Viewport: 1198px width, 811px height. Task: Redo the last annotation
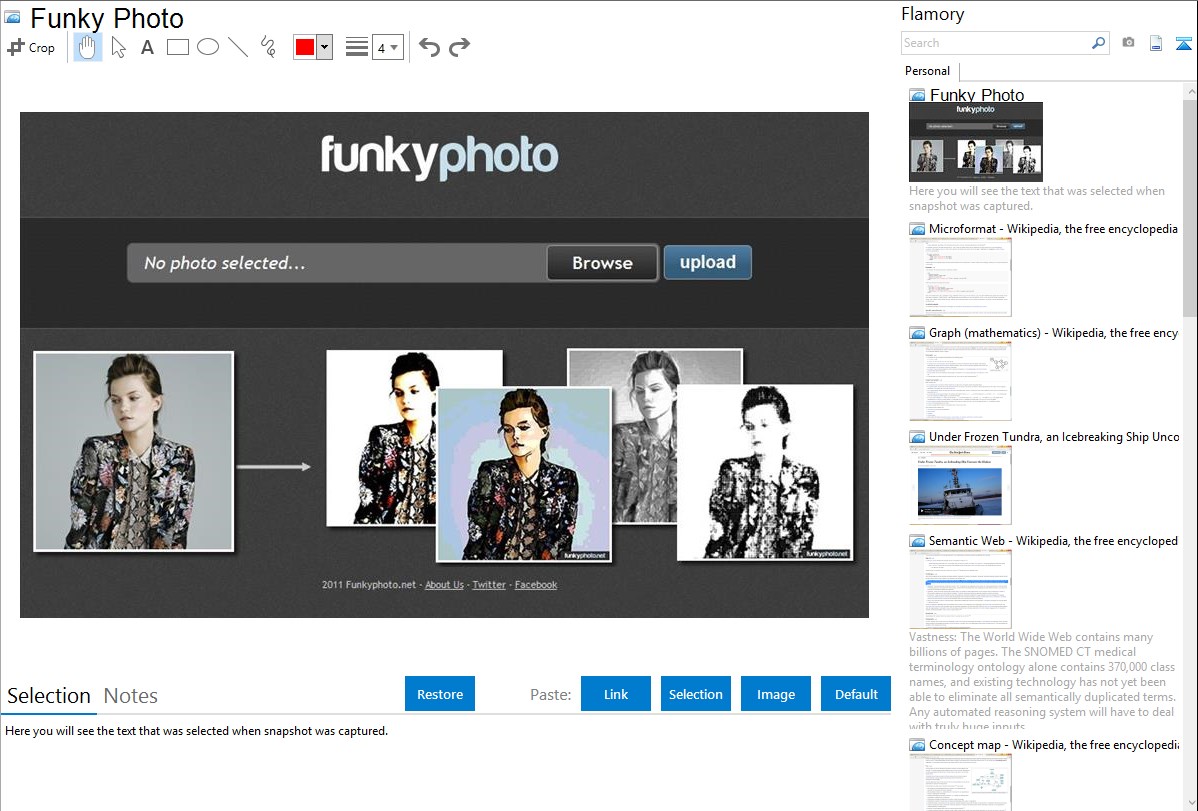[x=459, y=47]
